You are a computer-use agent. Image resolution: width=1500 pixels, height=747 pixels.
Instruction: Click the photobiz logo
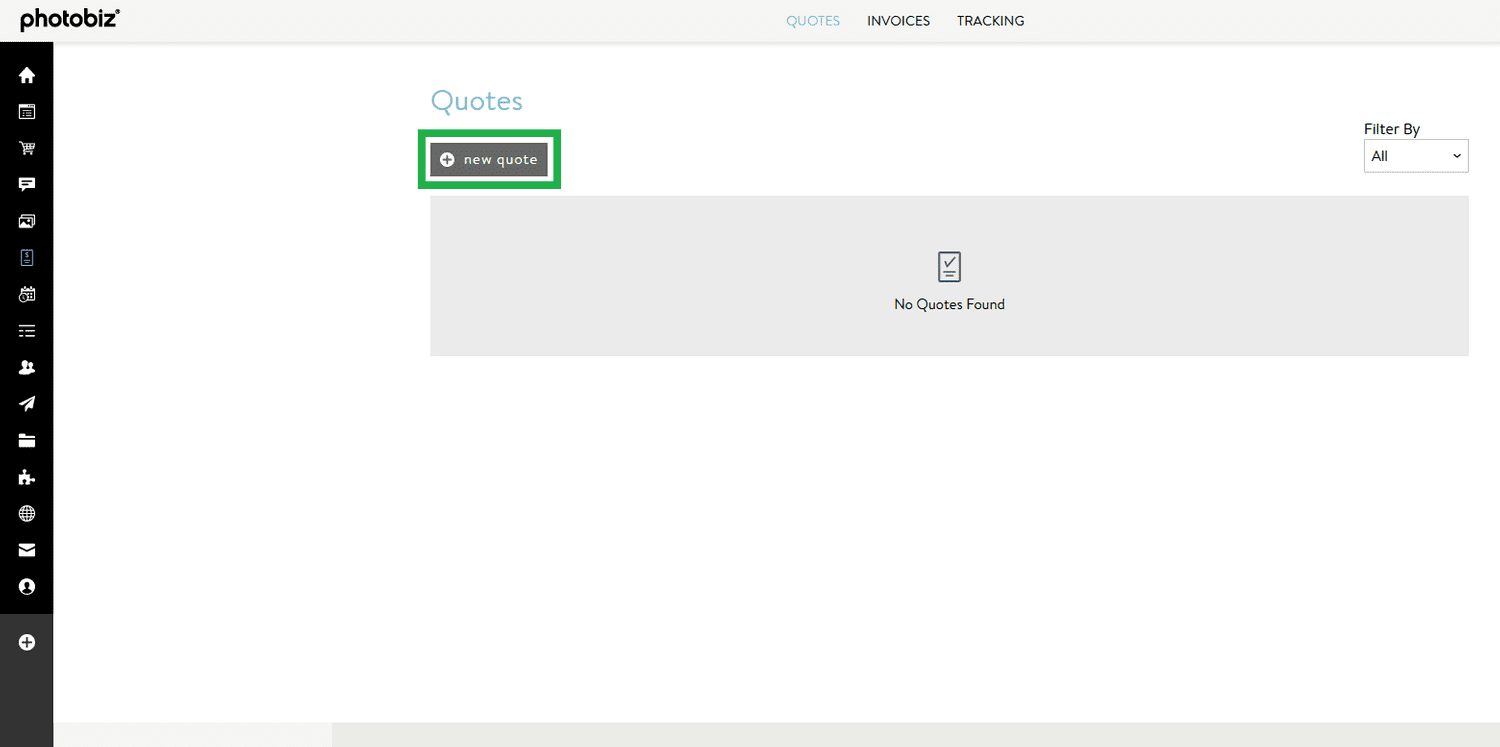click(70, 19)
